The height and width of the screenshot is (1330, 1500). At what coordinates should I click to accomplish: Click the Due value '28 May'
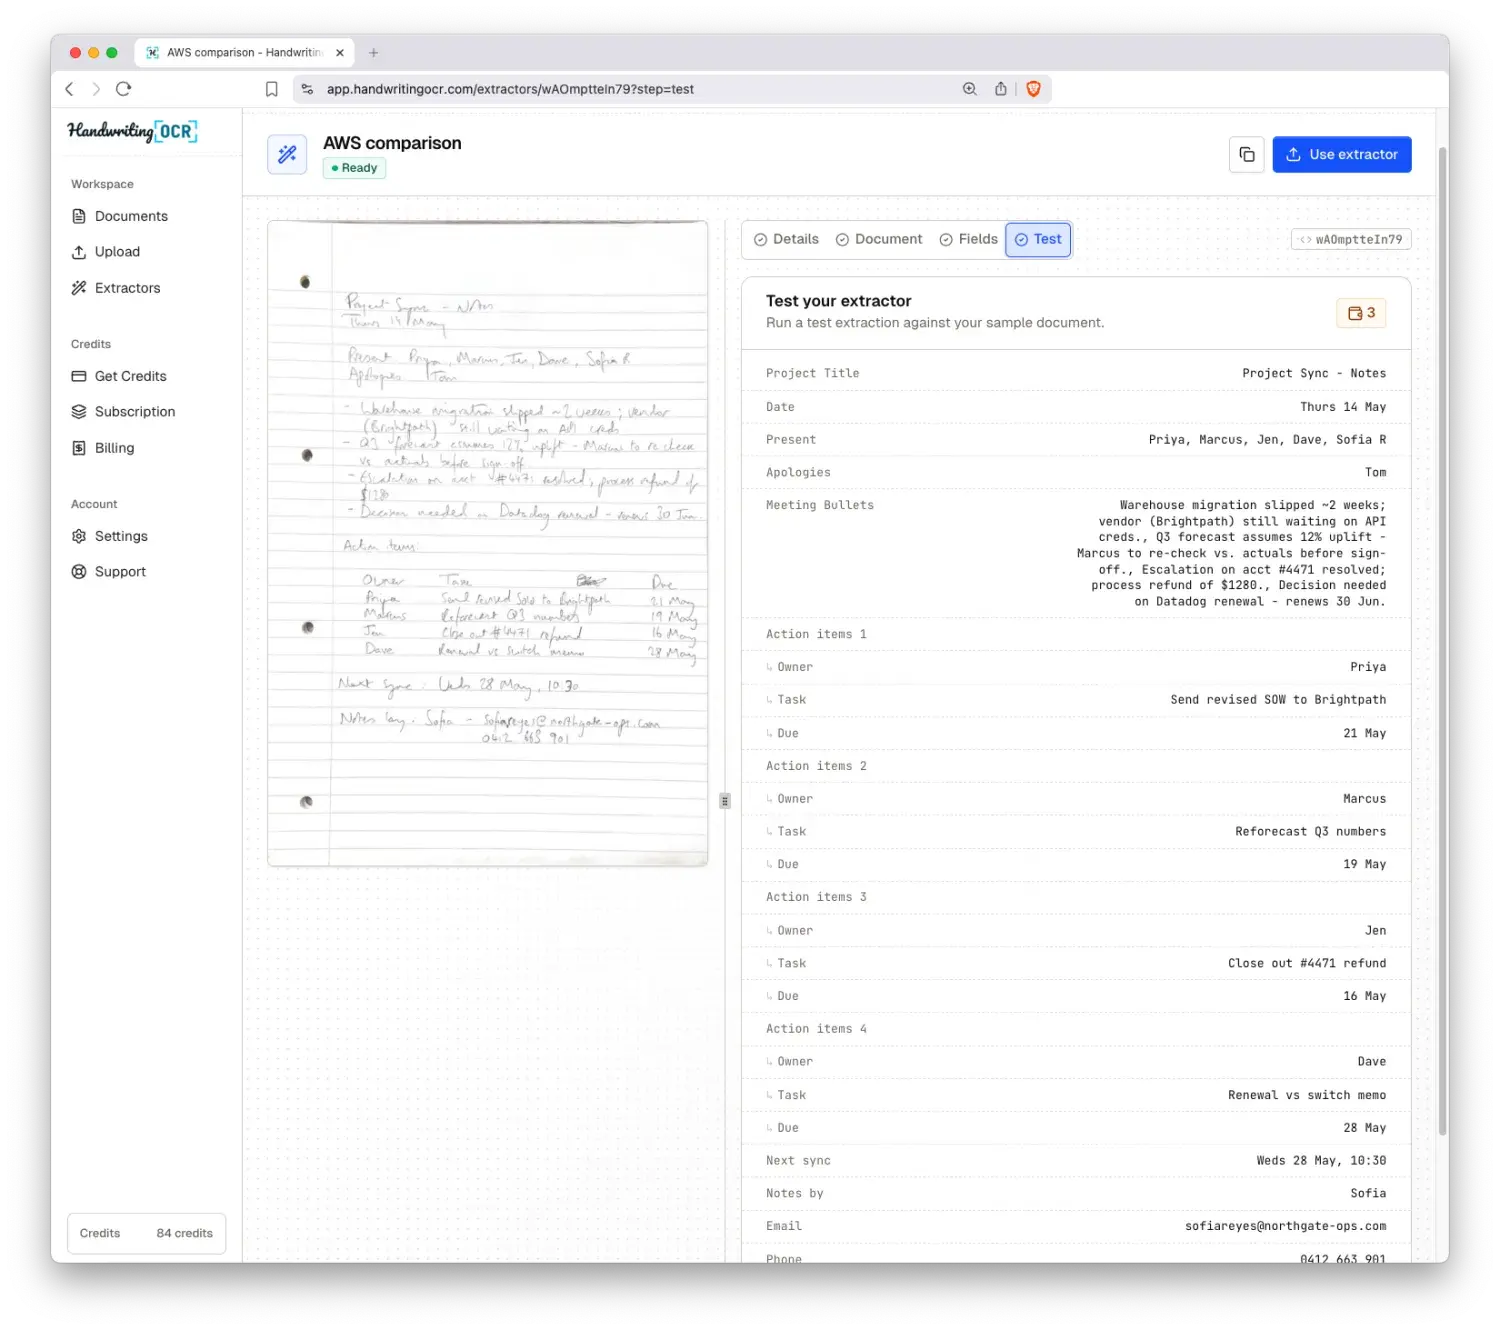[x=1364, y=1128]
